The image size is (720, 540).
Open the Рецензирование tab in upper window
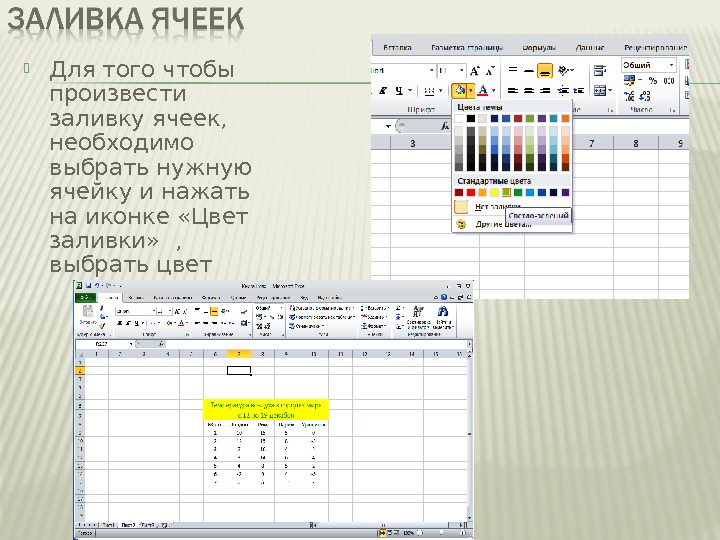pyautogui.click(x=655, y=47)
